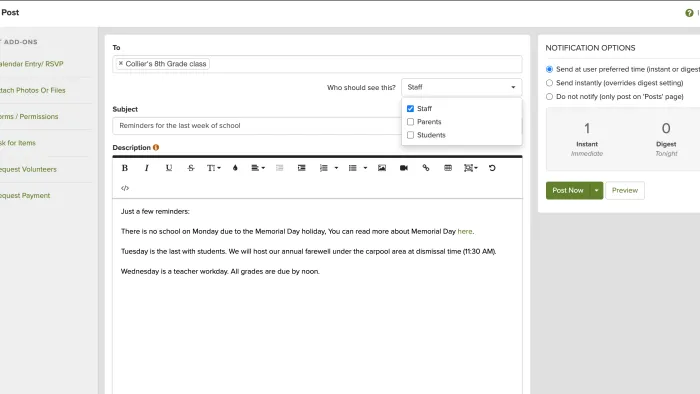Insert a video using the camera icon

point(404,168)
